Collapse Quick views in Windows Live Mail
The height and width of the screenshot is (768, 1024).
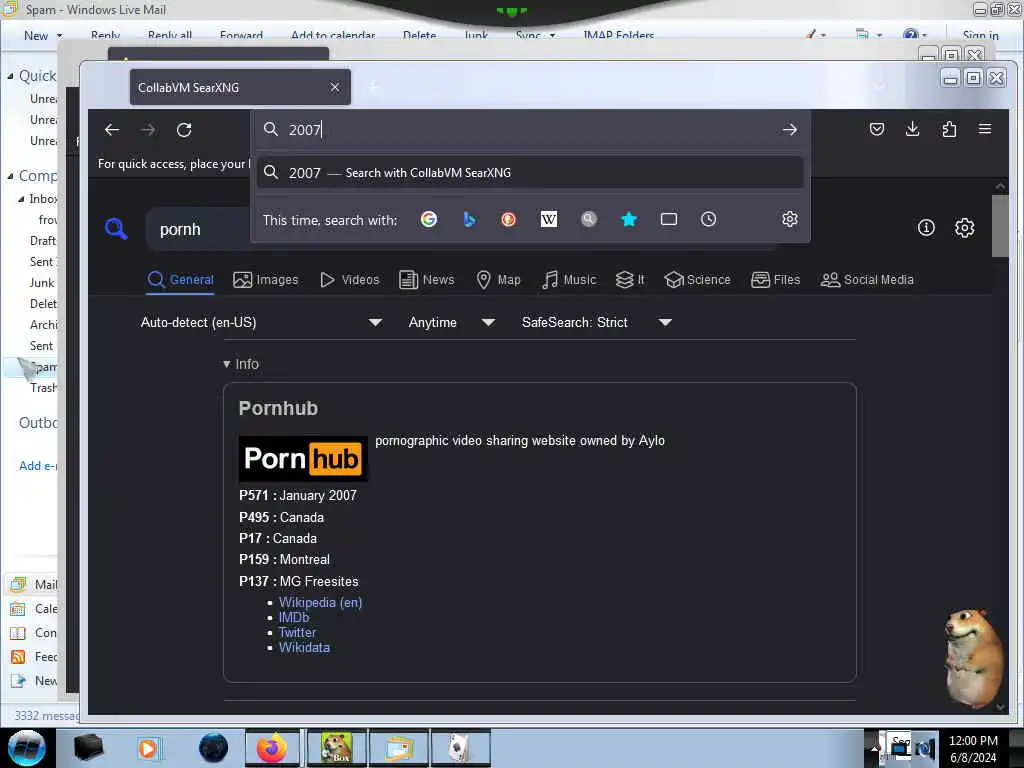pyautogui.click(x=10, y=76)
